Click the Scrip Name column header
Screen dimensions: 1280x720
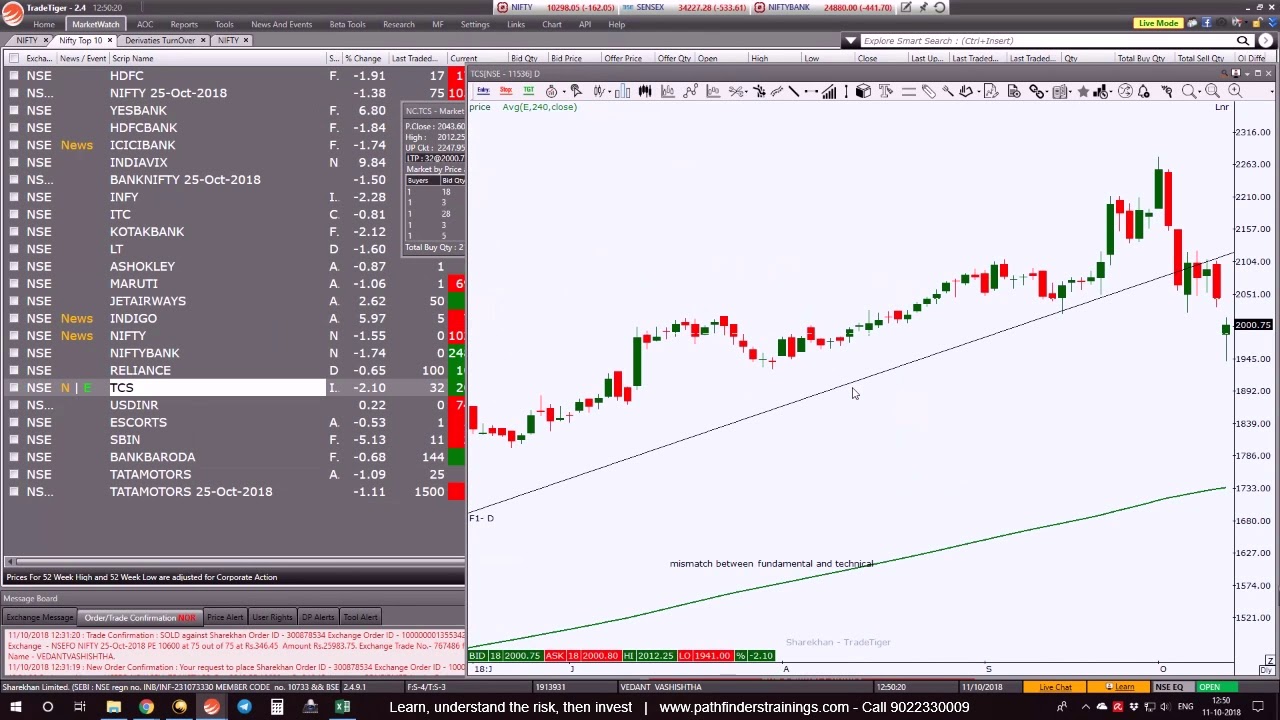(x=133, y=58)
